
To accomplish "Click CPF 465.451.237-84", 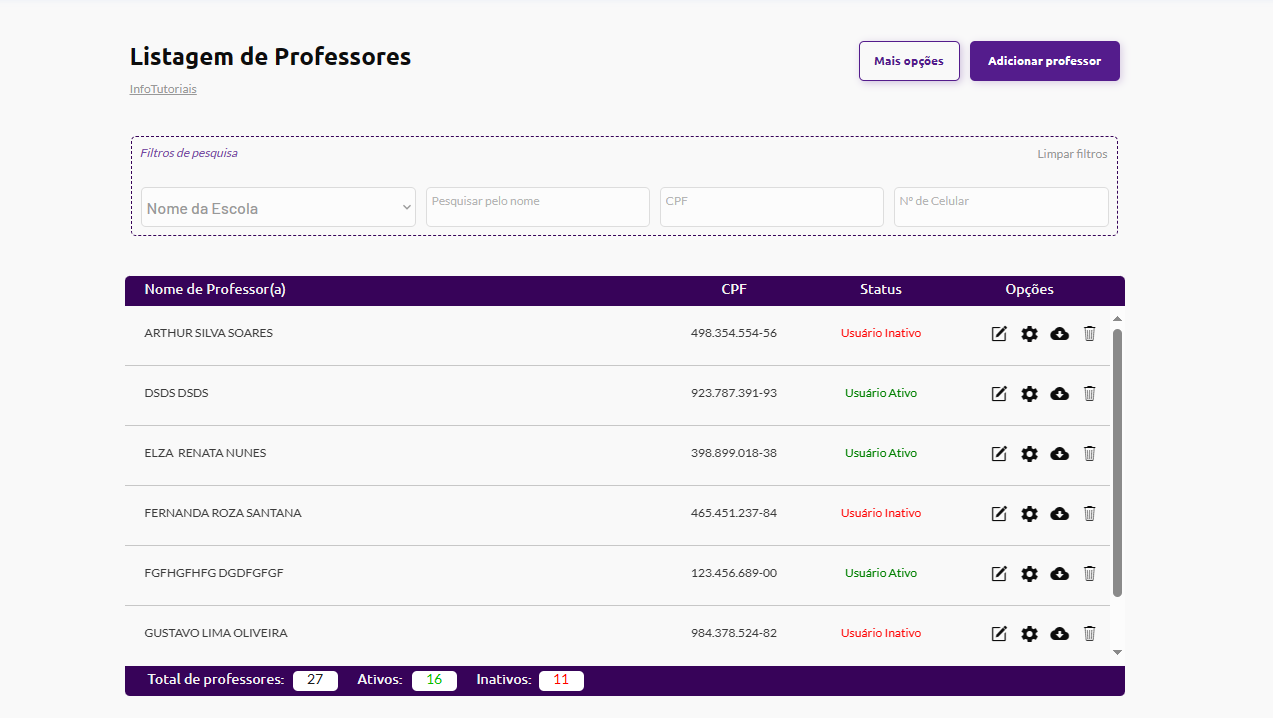I will click(734, 513).
